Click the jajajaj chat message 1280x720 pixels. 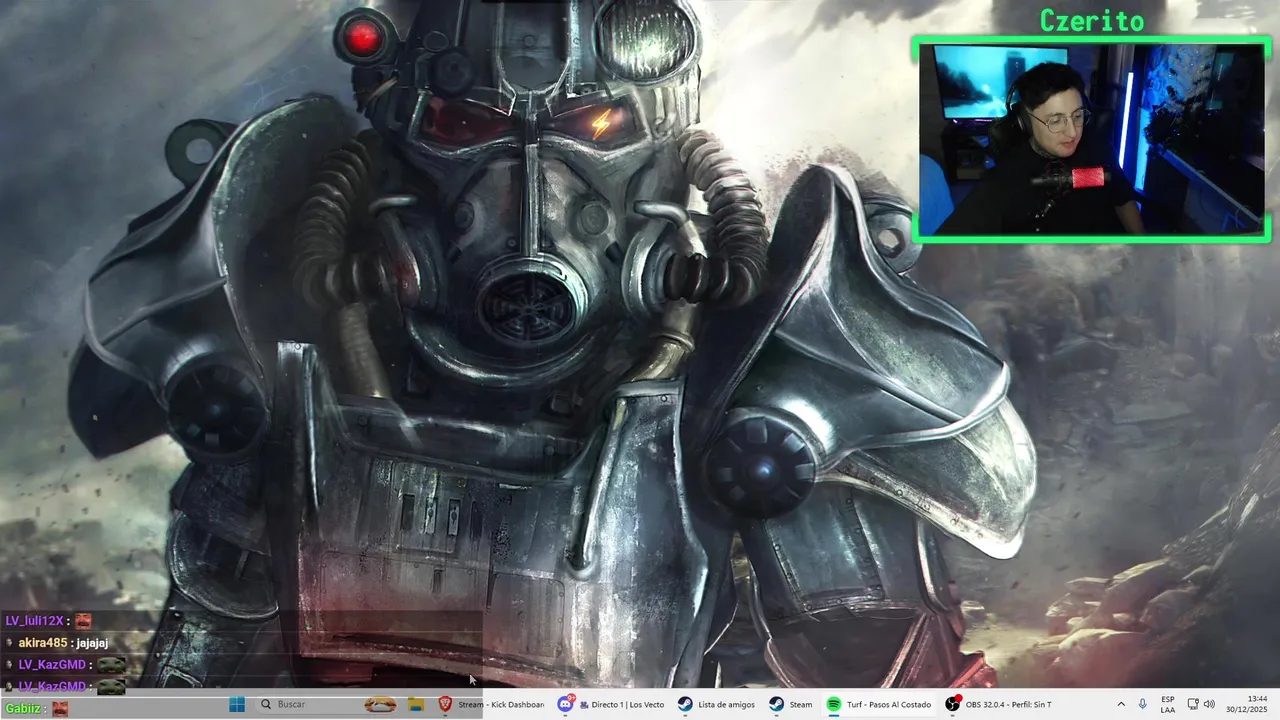92,643
